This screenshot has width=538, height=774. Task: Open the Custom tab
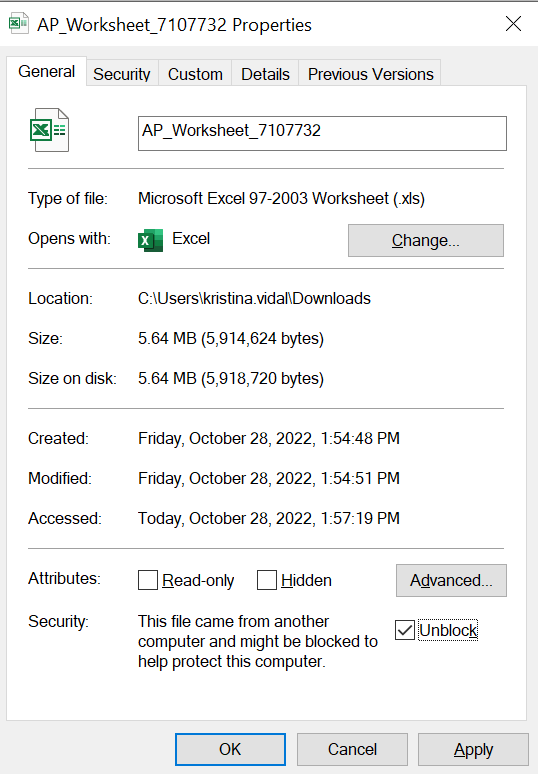tap(195, 74)
